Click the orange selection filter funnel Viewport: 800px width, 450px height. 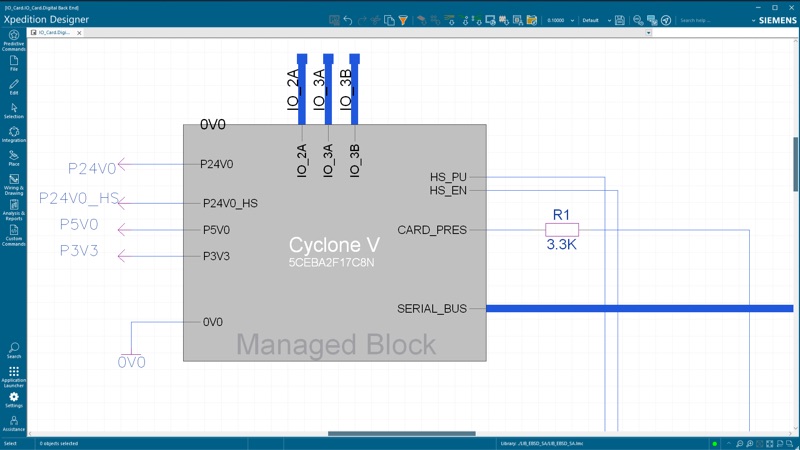coord(403,20)
